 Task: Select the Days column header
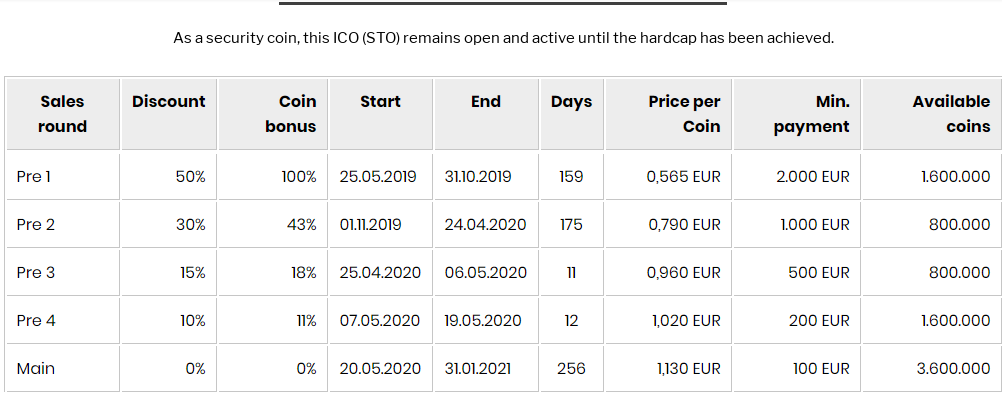571,114
